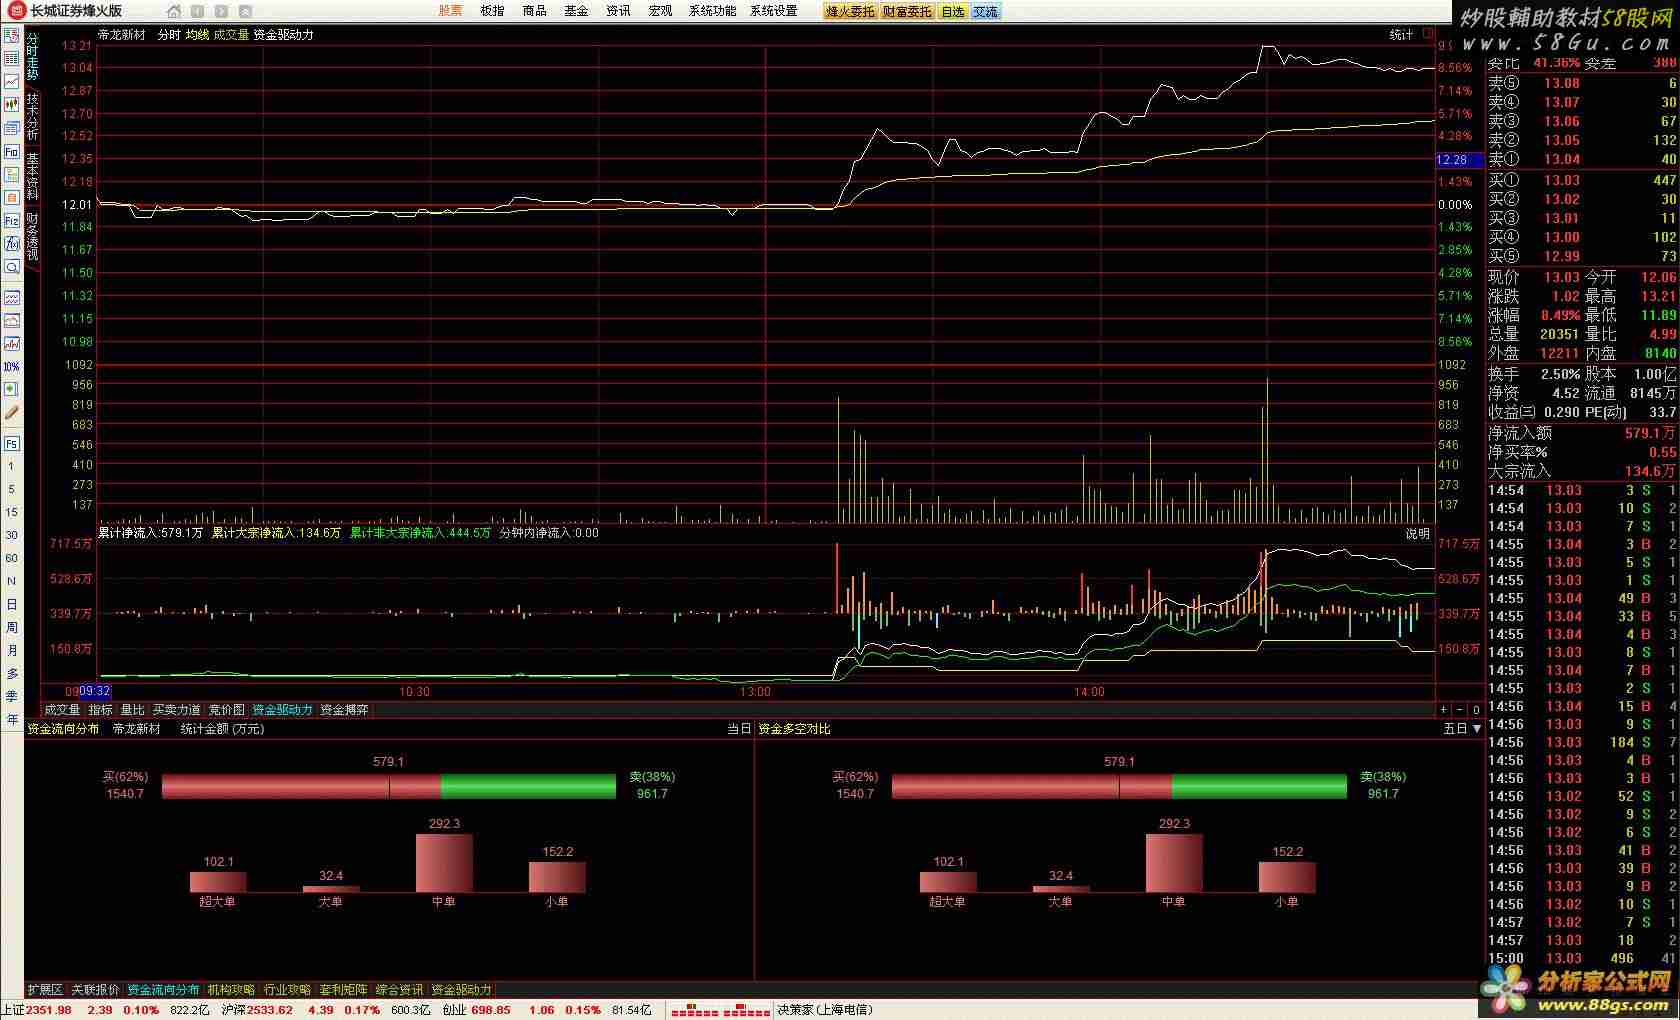The height and width of the screenshot is (1020, 1680).
Task: Click the candlestick chart icon in sidebar
Action: tap(12, 104)
